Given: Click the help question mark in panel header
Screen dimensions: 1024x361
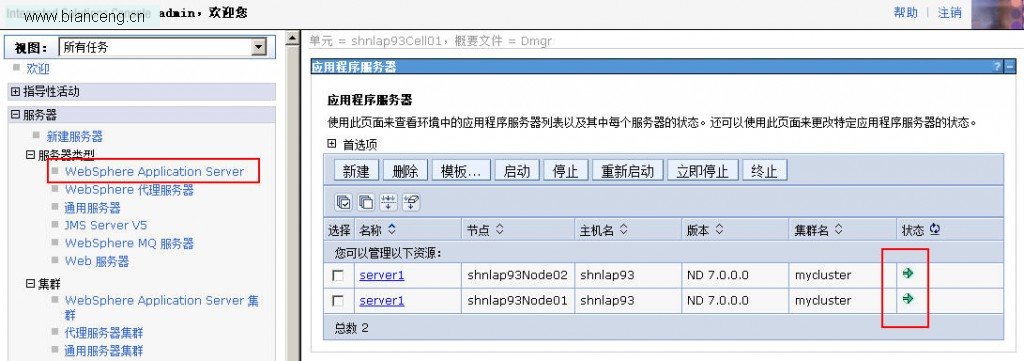Looking at the screenshot, I should click(x=997, y=67).
